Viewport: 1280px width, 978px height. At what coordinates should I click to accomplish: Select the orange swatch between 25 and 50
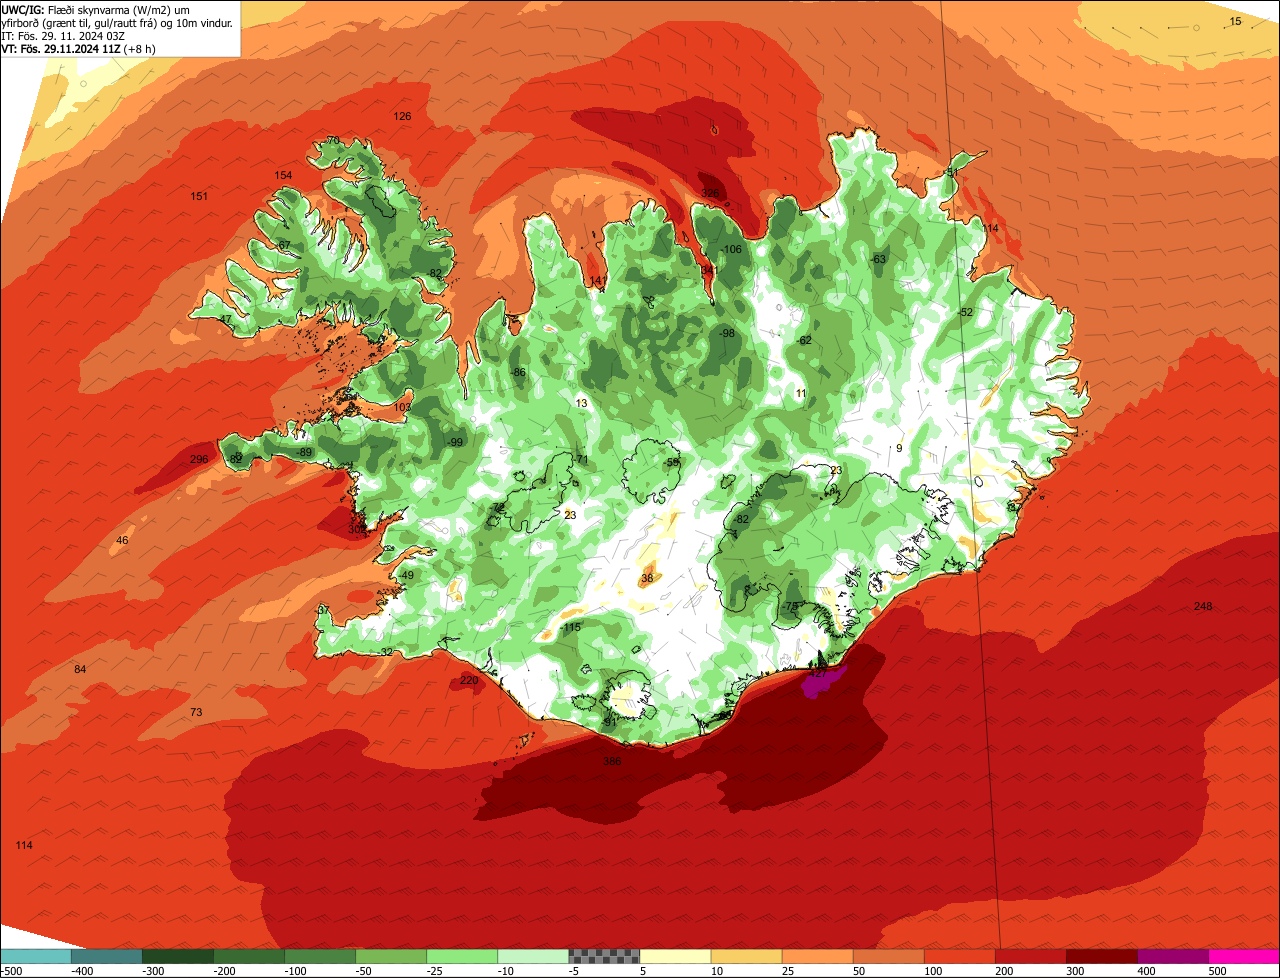click(817, 955)
